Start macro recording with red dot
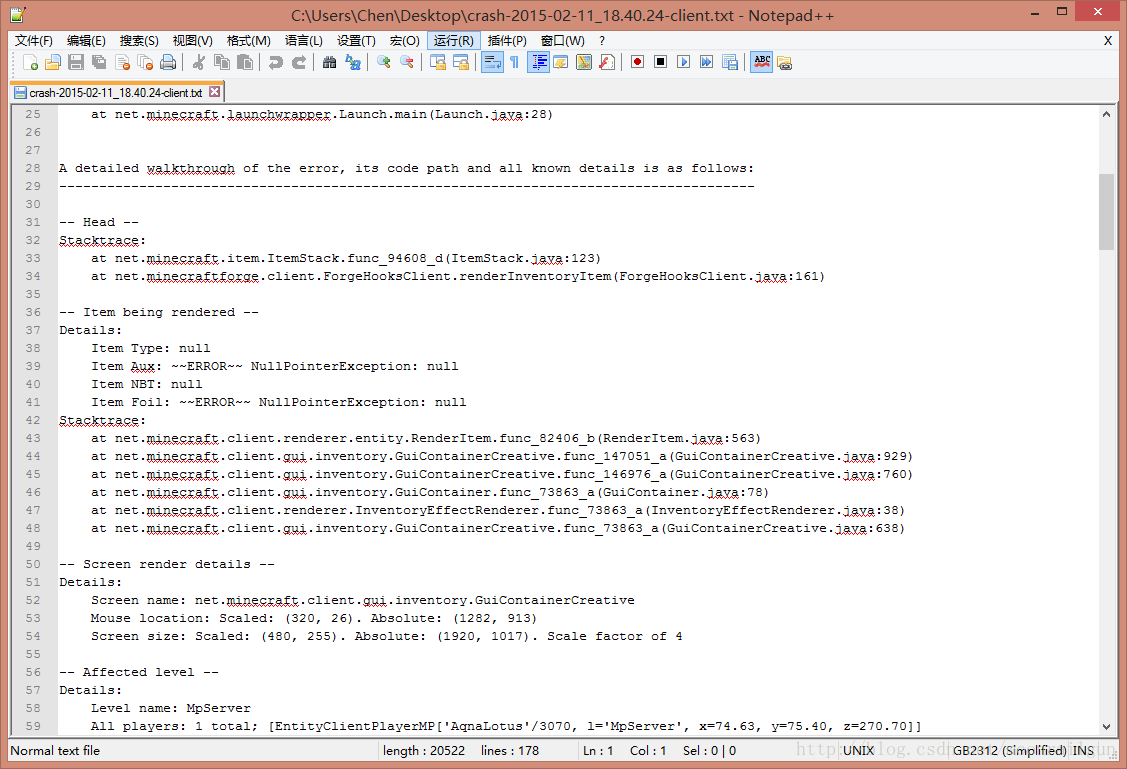The height and width of the screenshot is (769, 1127). pos(637,62)
